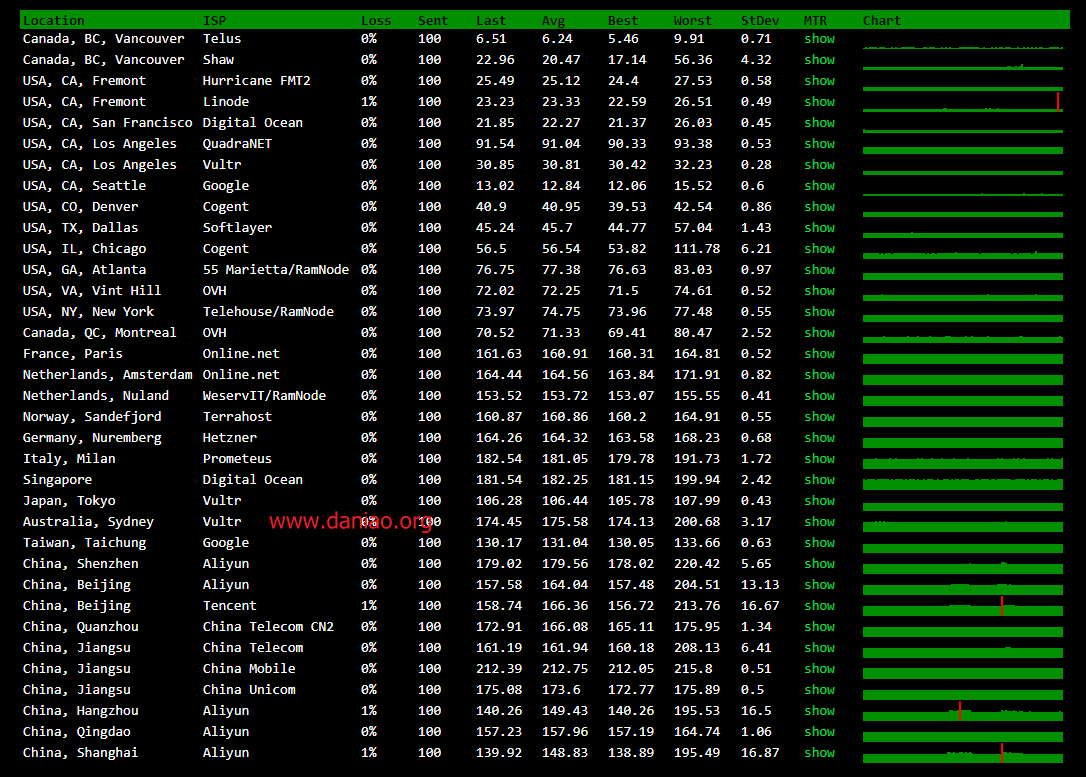Screen dimensions: 1086x777
Task: Open show for Beijing Aliyun row
Action: (819, 584)
